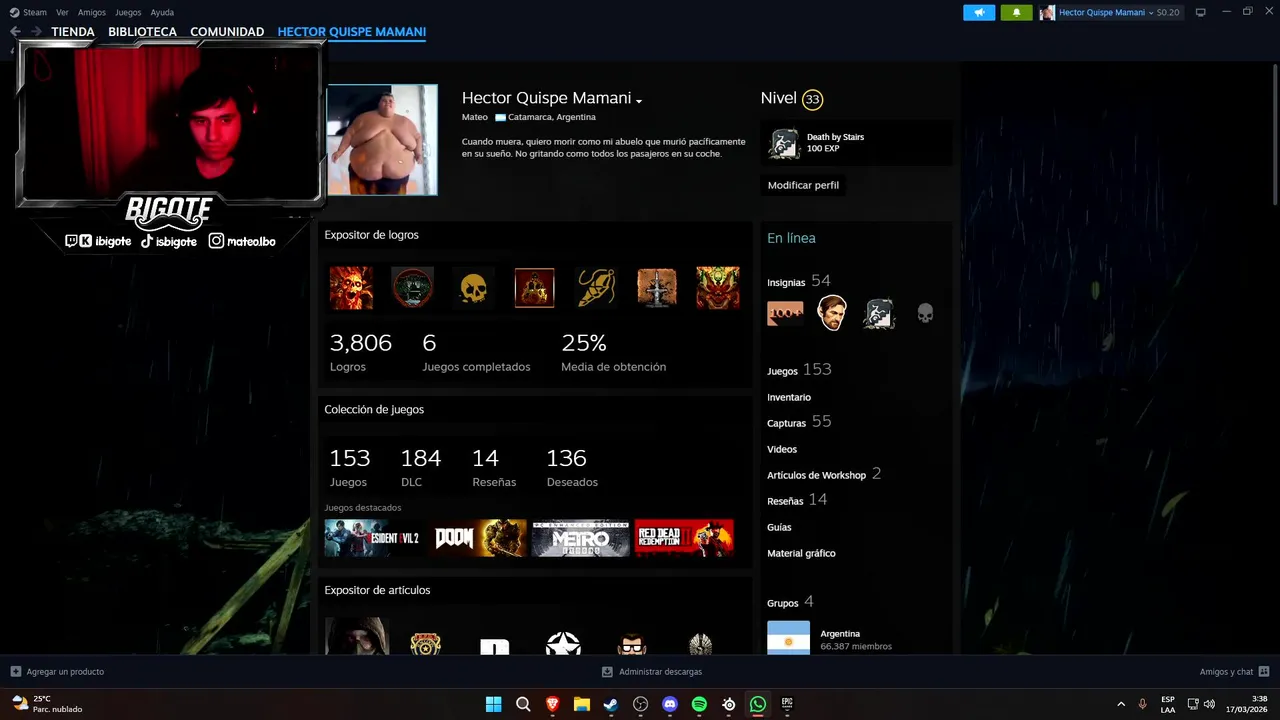
Task: Click the Nivel 33 level badge
Action: (812, 99)
